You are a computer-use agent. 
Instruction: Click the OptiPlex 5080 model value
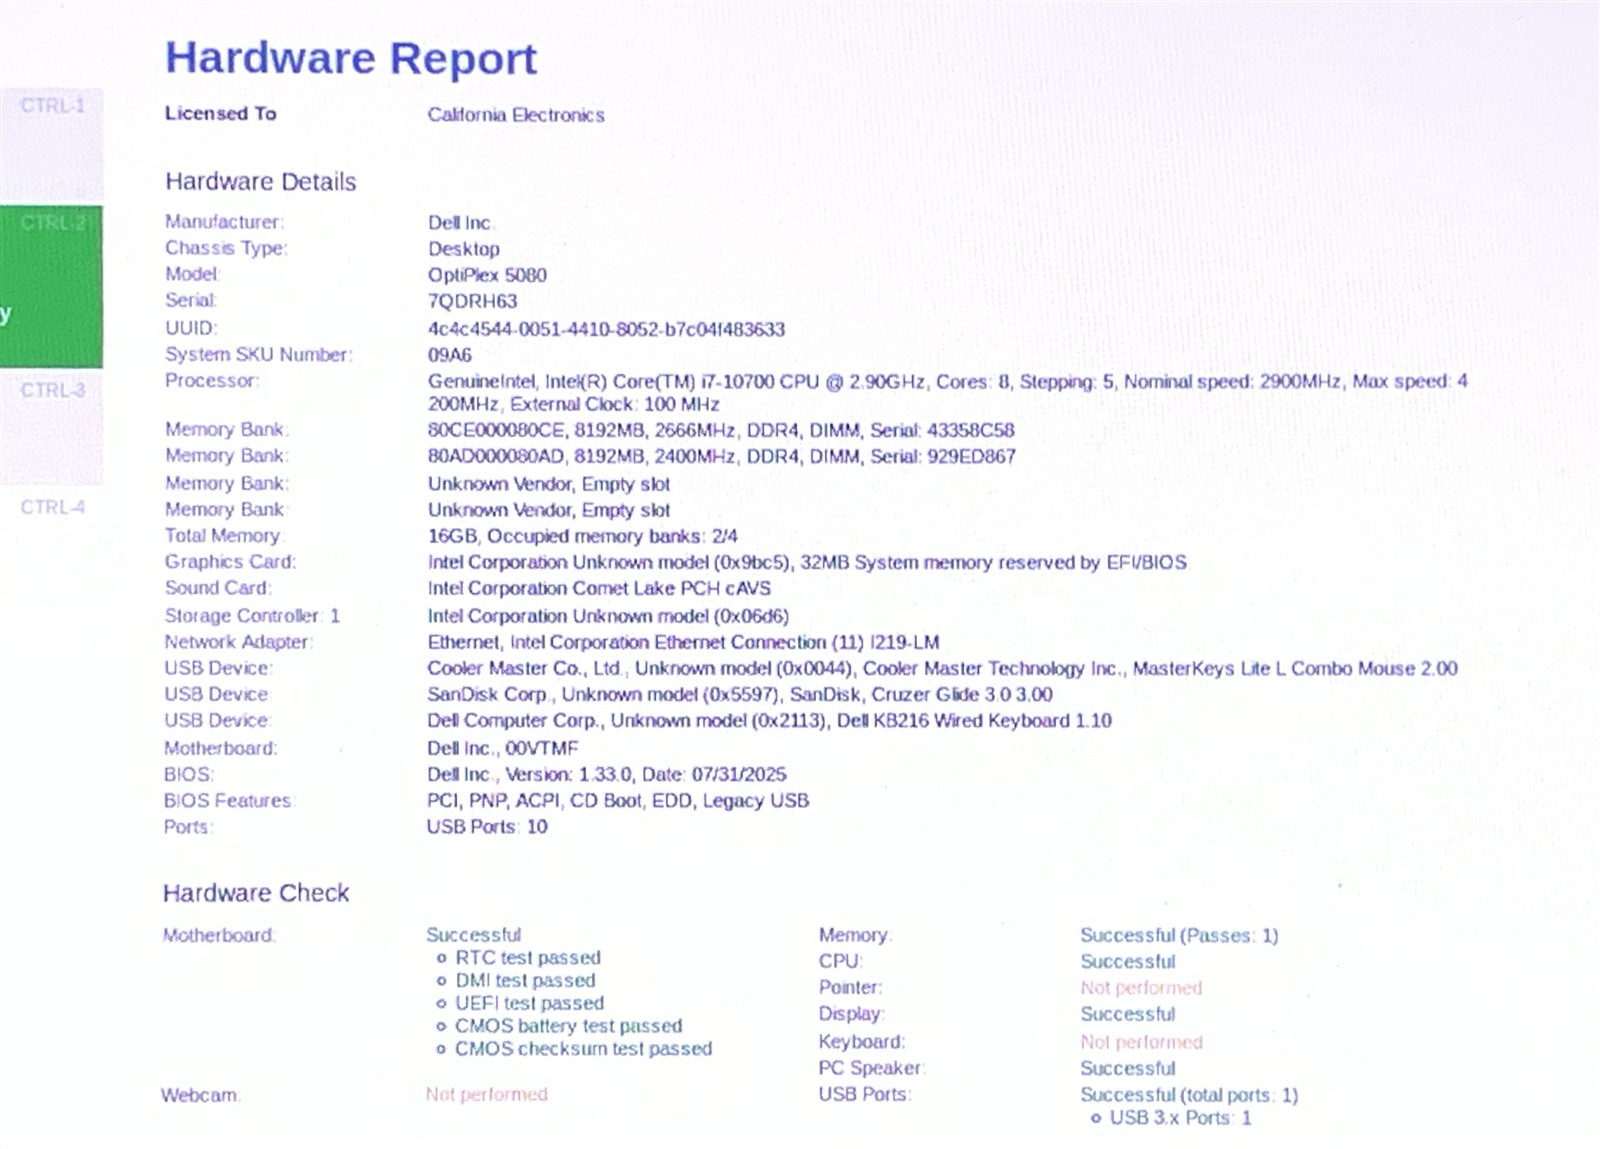click(487, 275)
